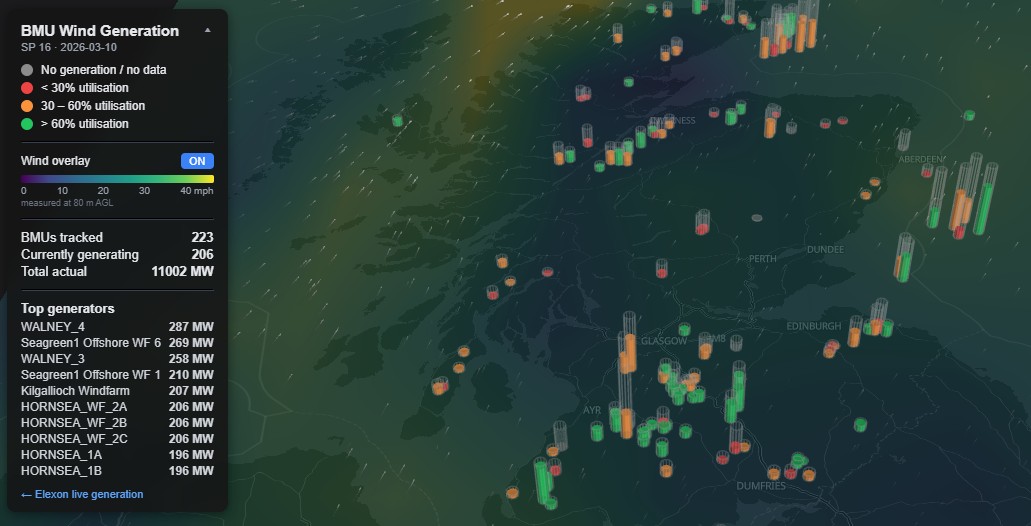Click the DUMFRIES map label

(x=761, y=486)
